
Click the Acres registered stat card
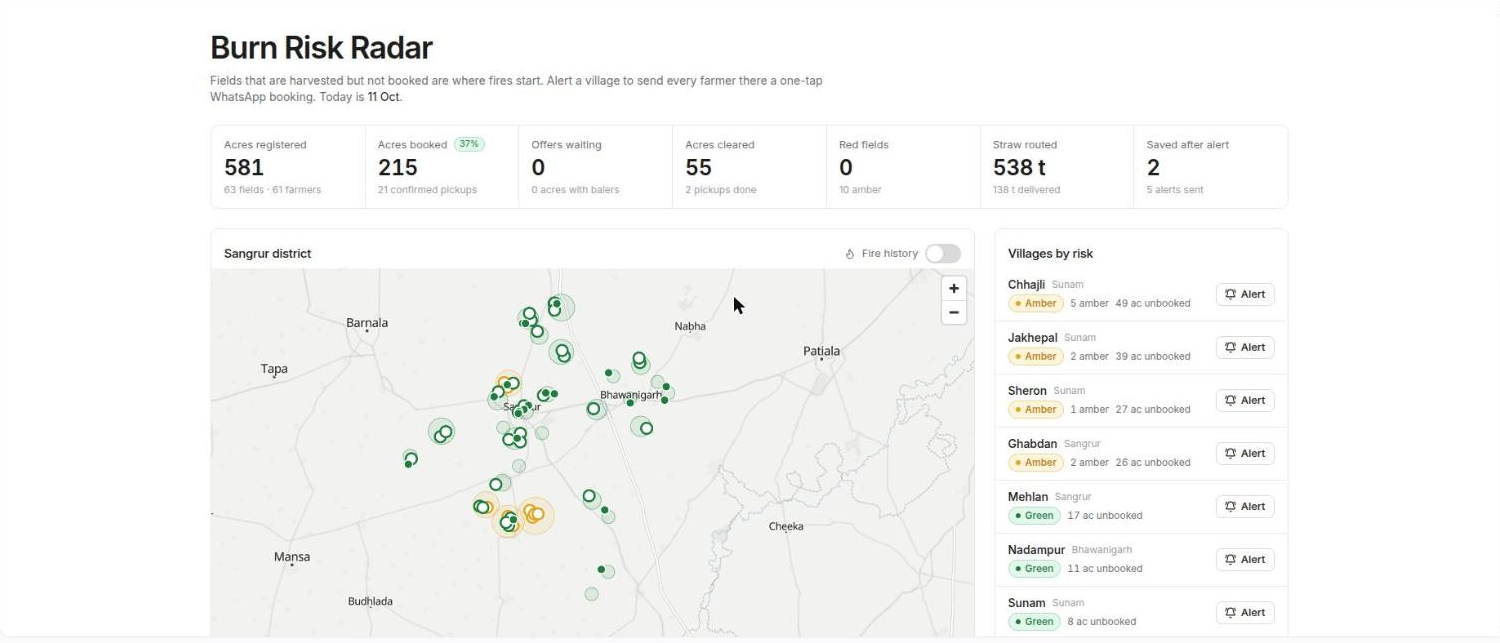point(288,166)
